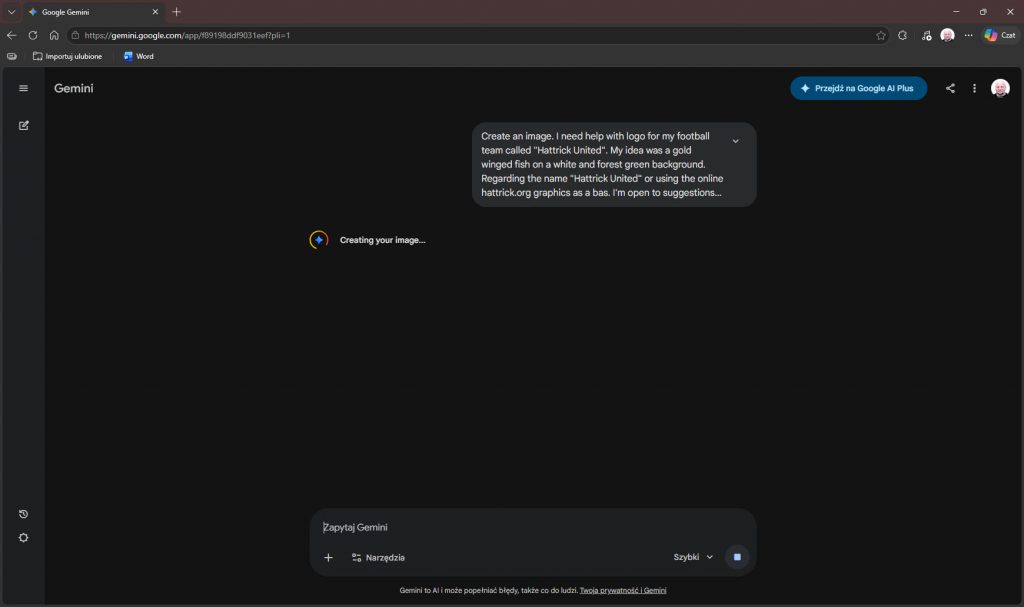Open the Narzędzia tools menu
This screenshot has height=607, width=1024.
[x=378, y=557]
